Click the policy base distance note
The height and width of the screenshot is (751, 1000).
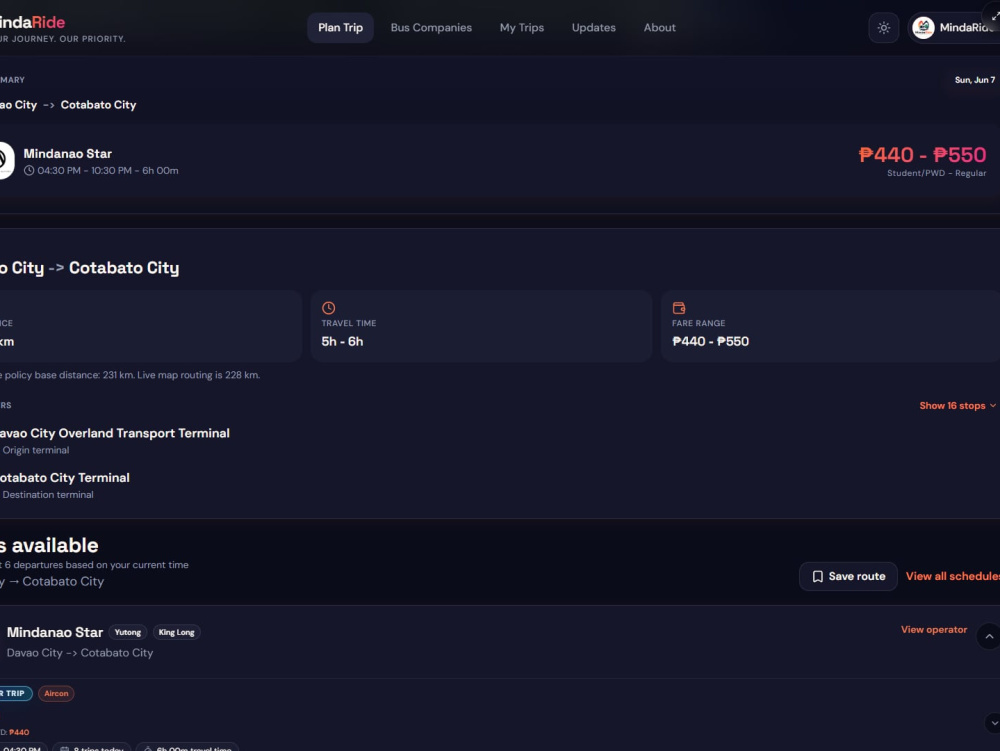coord(130,375)
